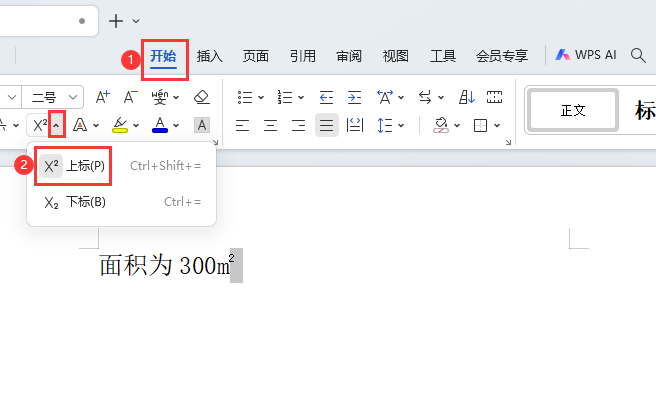Image resolution: width=656 pixels, height=399 pixels.
Task: Show or hide paragraph marks icon
Action: point(494,97)
